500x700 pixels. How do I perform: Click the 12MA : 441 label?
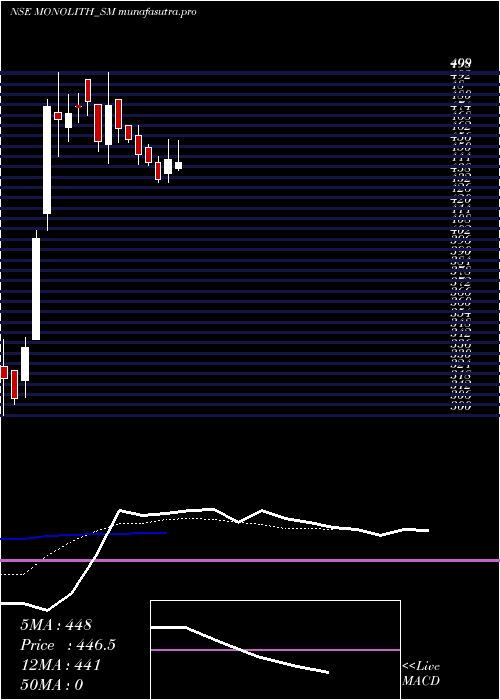60,665
